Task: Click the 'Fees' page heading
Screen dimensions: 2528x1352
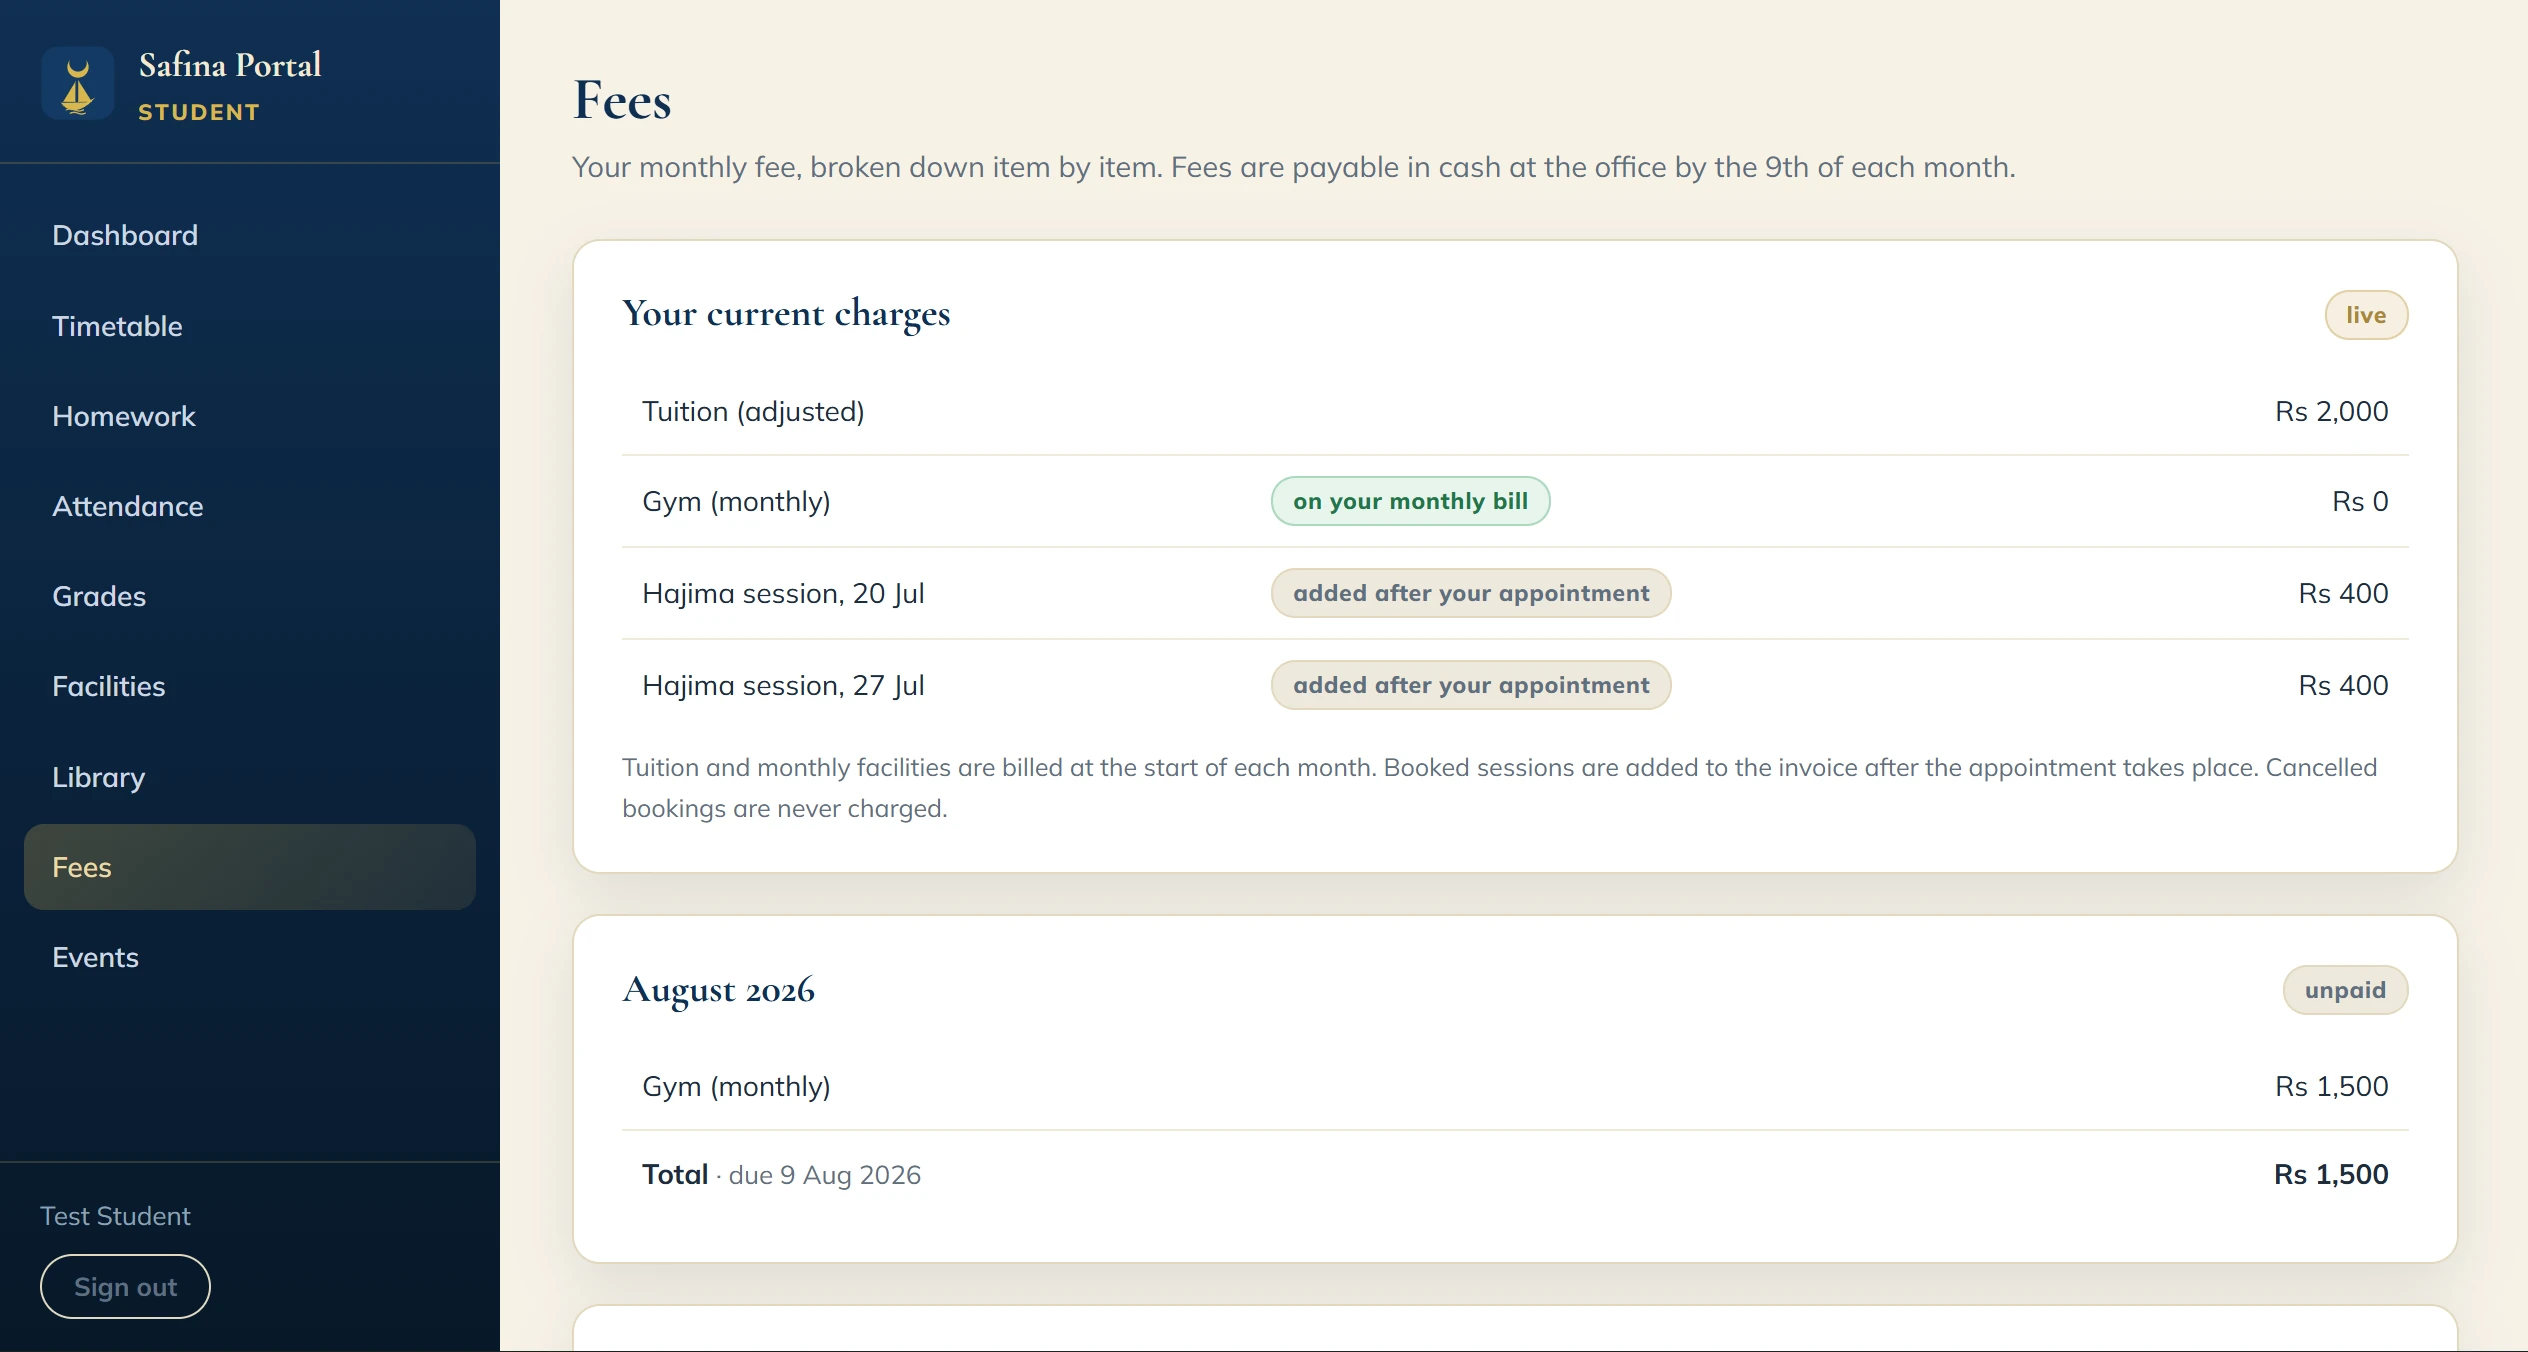Action: coord(622,101)
